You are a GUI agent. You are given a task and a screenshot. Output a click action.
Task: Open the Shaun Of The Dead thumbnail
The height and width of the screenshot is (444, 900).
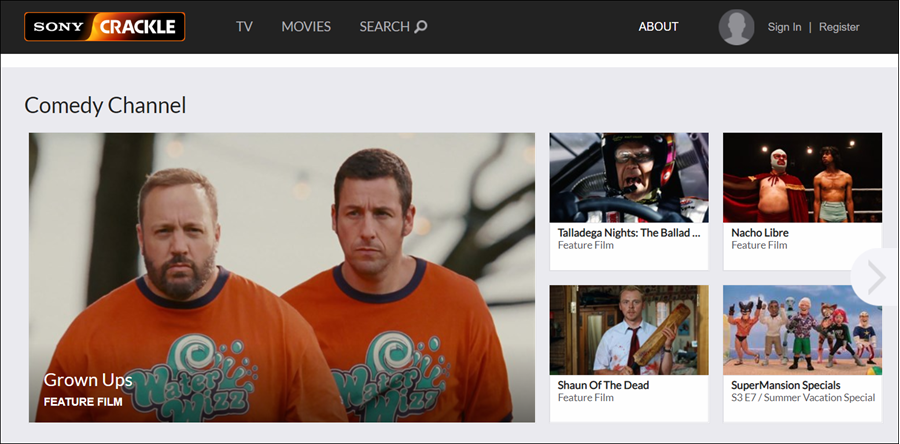click(x=629, y=330)
